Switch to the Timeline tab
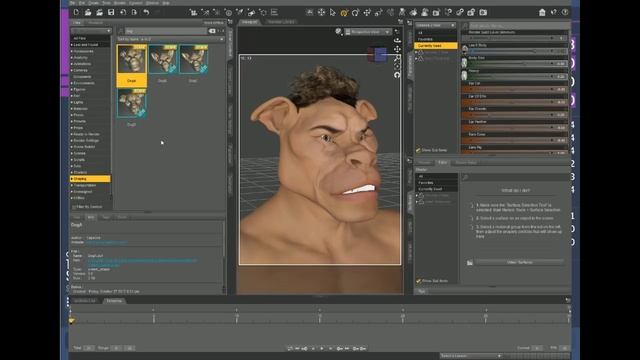640x360 pixels. point(114,301)
